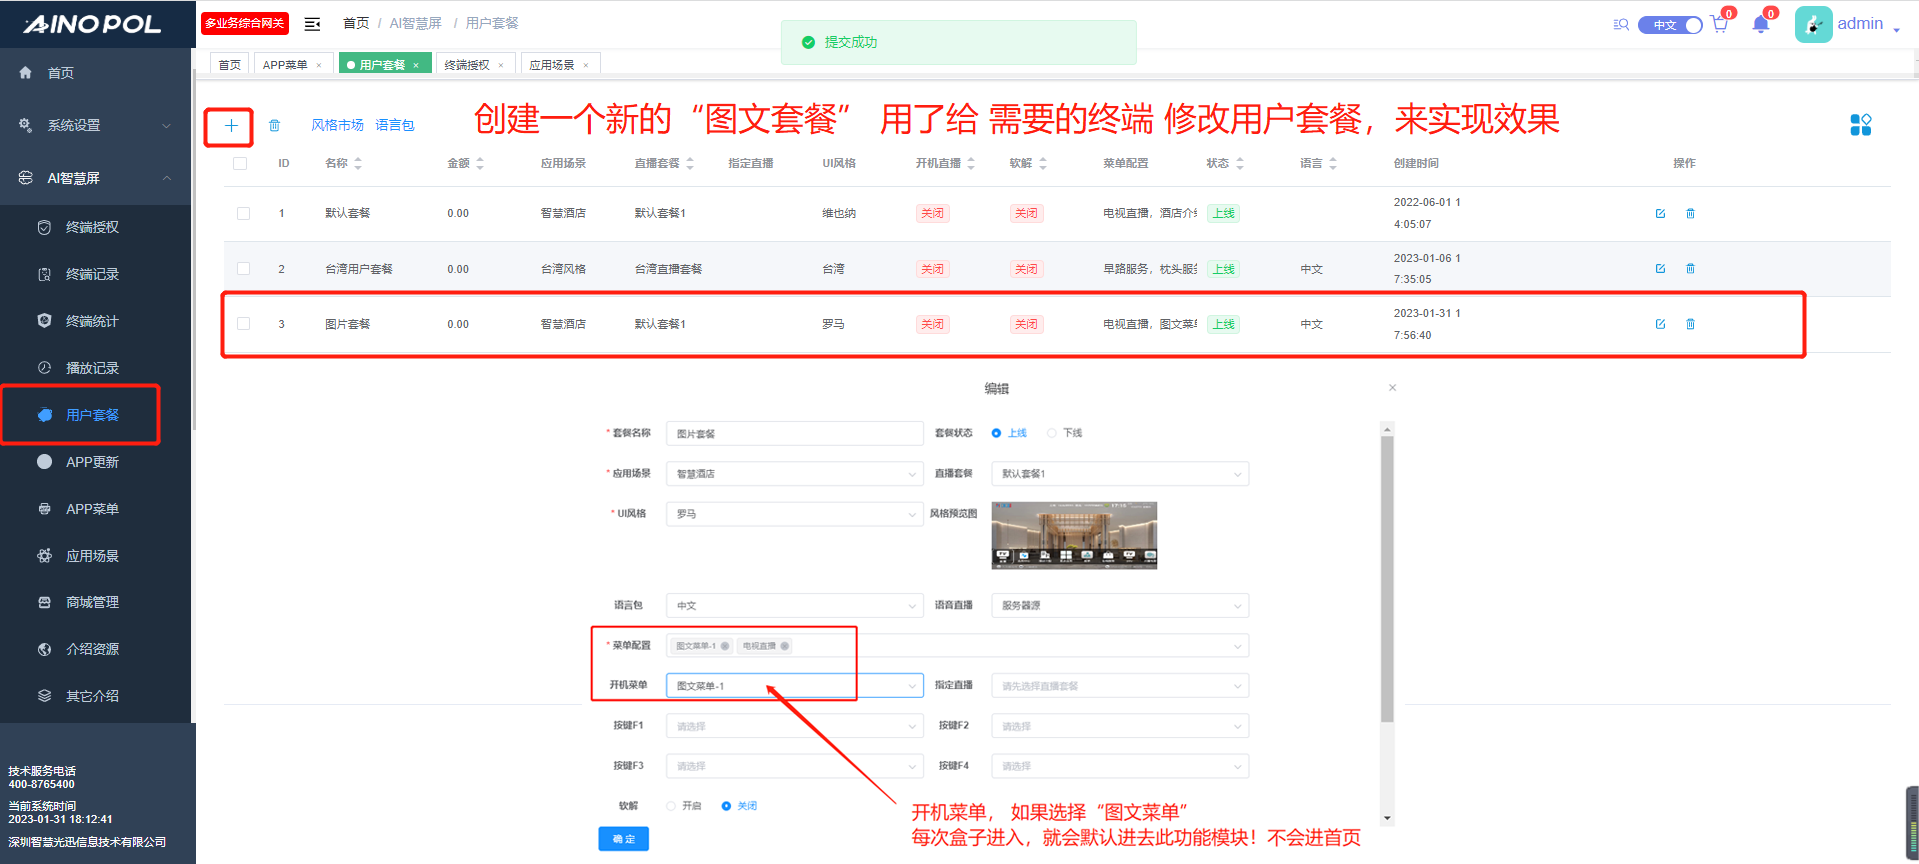
Task: Open the UI风格 dropdown showing 罗马
Action: (x=794, y=514)
